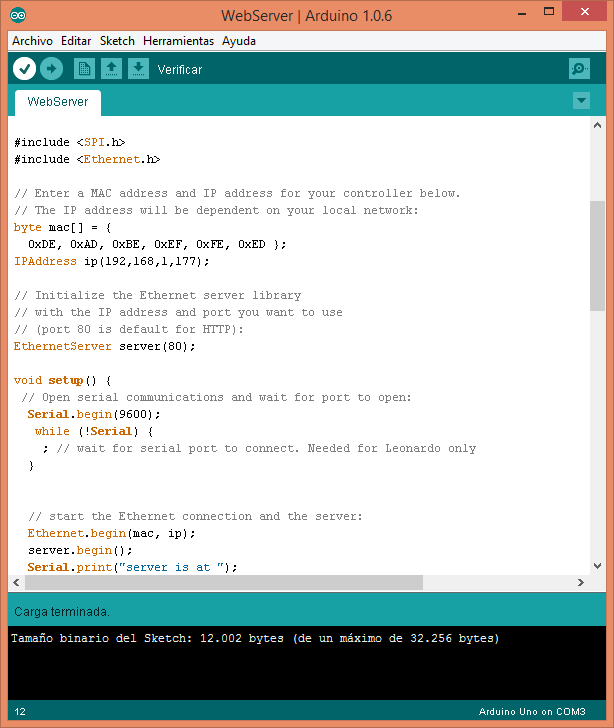Click the 'Tamaño binario del Sketch' console line
This screenshot has width=614, height=728.
[255, 638]
